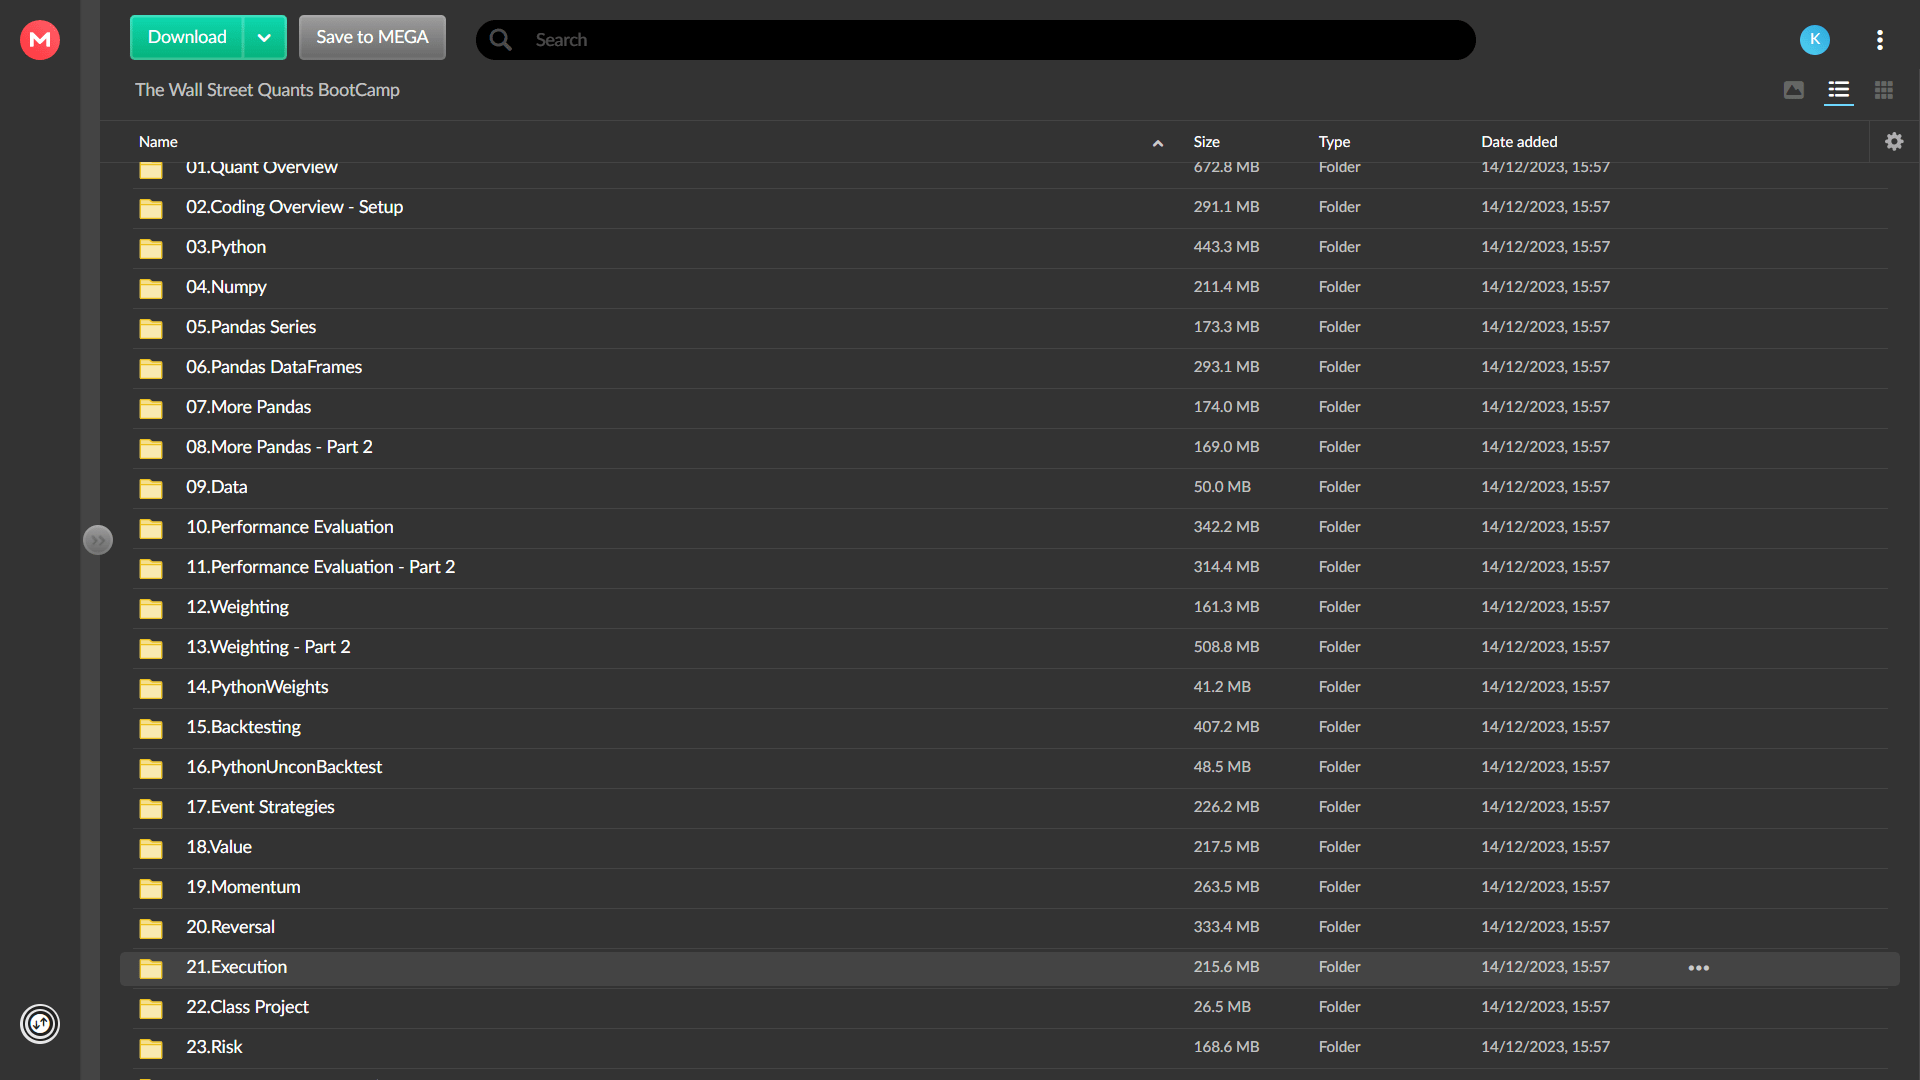Click folder icon of 03.Python

click(151, 248)
